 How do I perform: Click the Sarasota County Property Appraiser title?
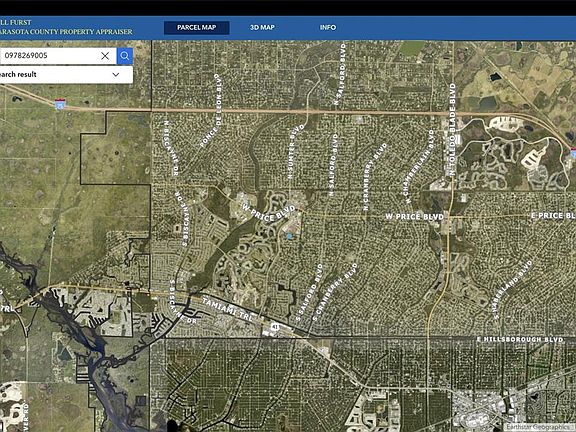[66, 32]
